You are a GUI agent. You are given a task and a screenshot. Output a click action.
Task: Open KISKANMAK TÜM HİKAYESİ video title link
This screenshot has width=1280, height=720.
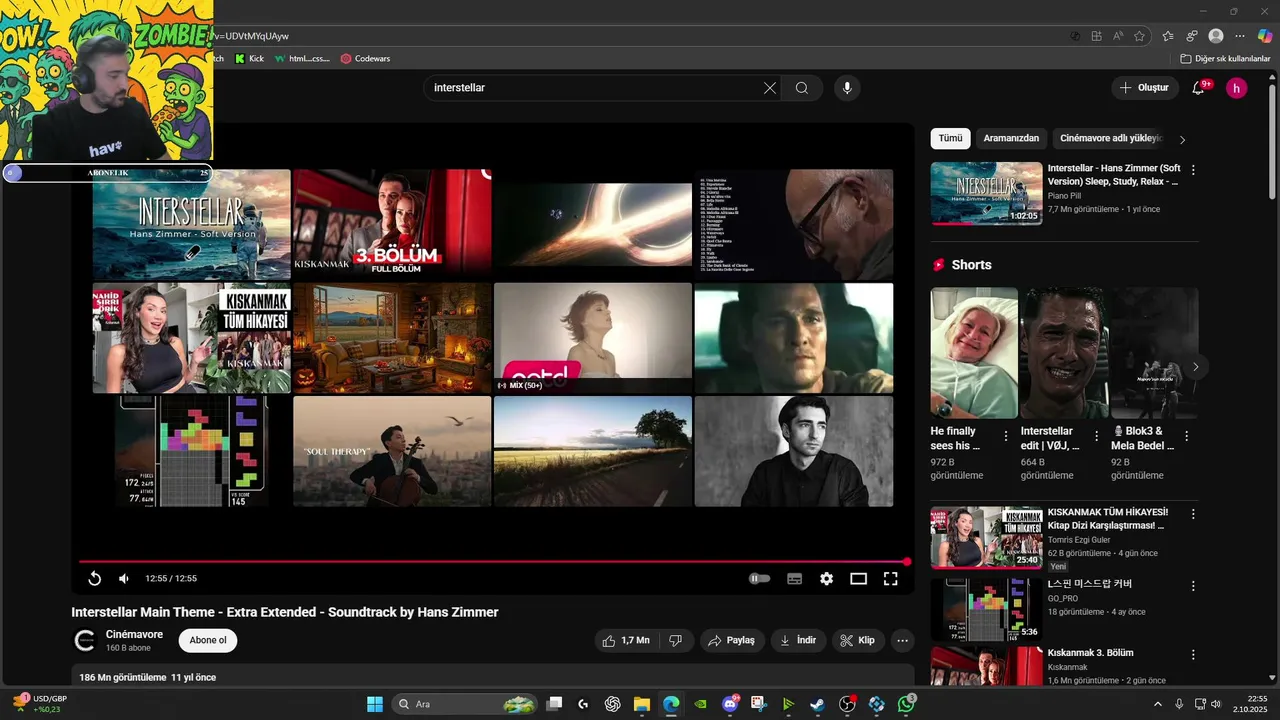point(1107,518)
